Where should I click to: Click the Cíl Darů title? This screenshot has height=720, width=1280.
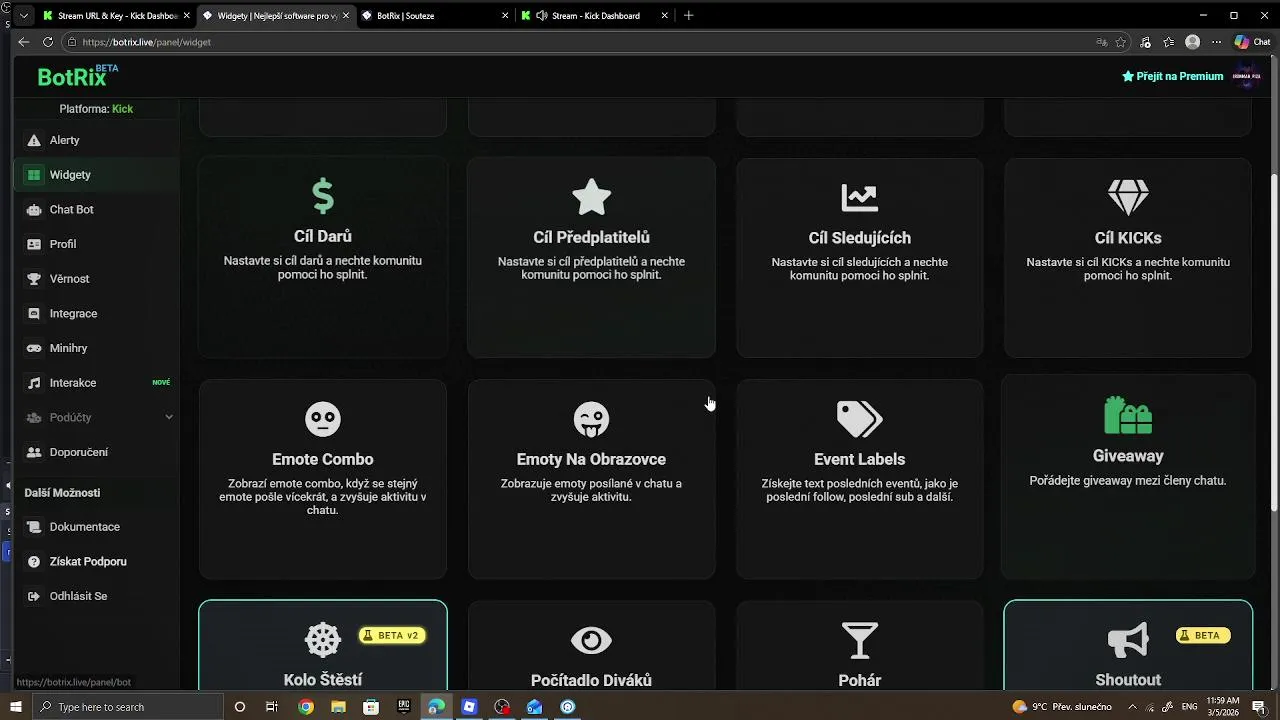[x=323, y=237]
